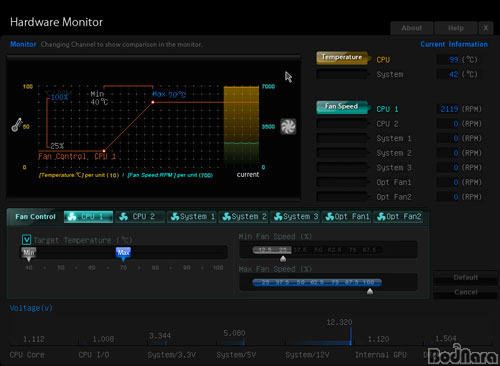The image size is (500, 366).
Task: Click the Max target temperature handle
Action: tap(123, 254)
